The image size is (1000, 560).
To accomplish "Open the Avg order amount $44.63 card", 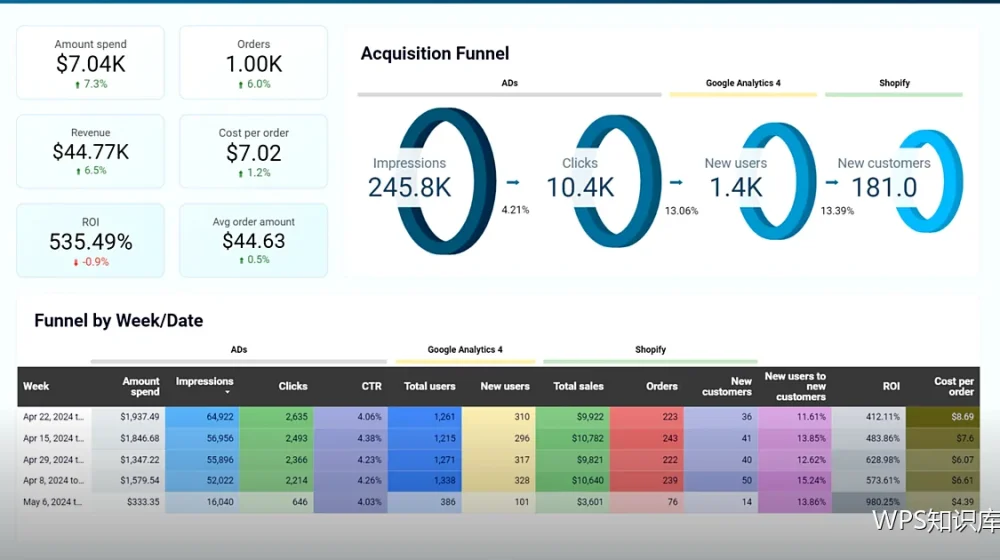I will point(253,240).
